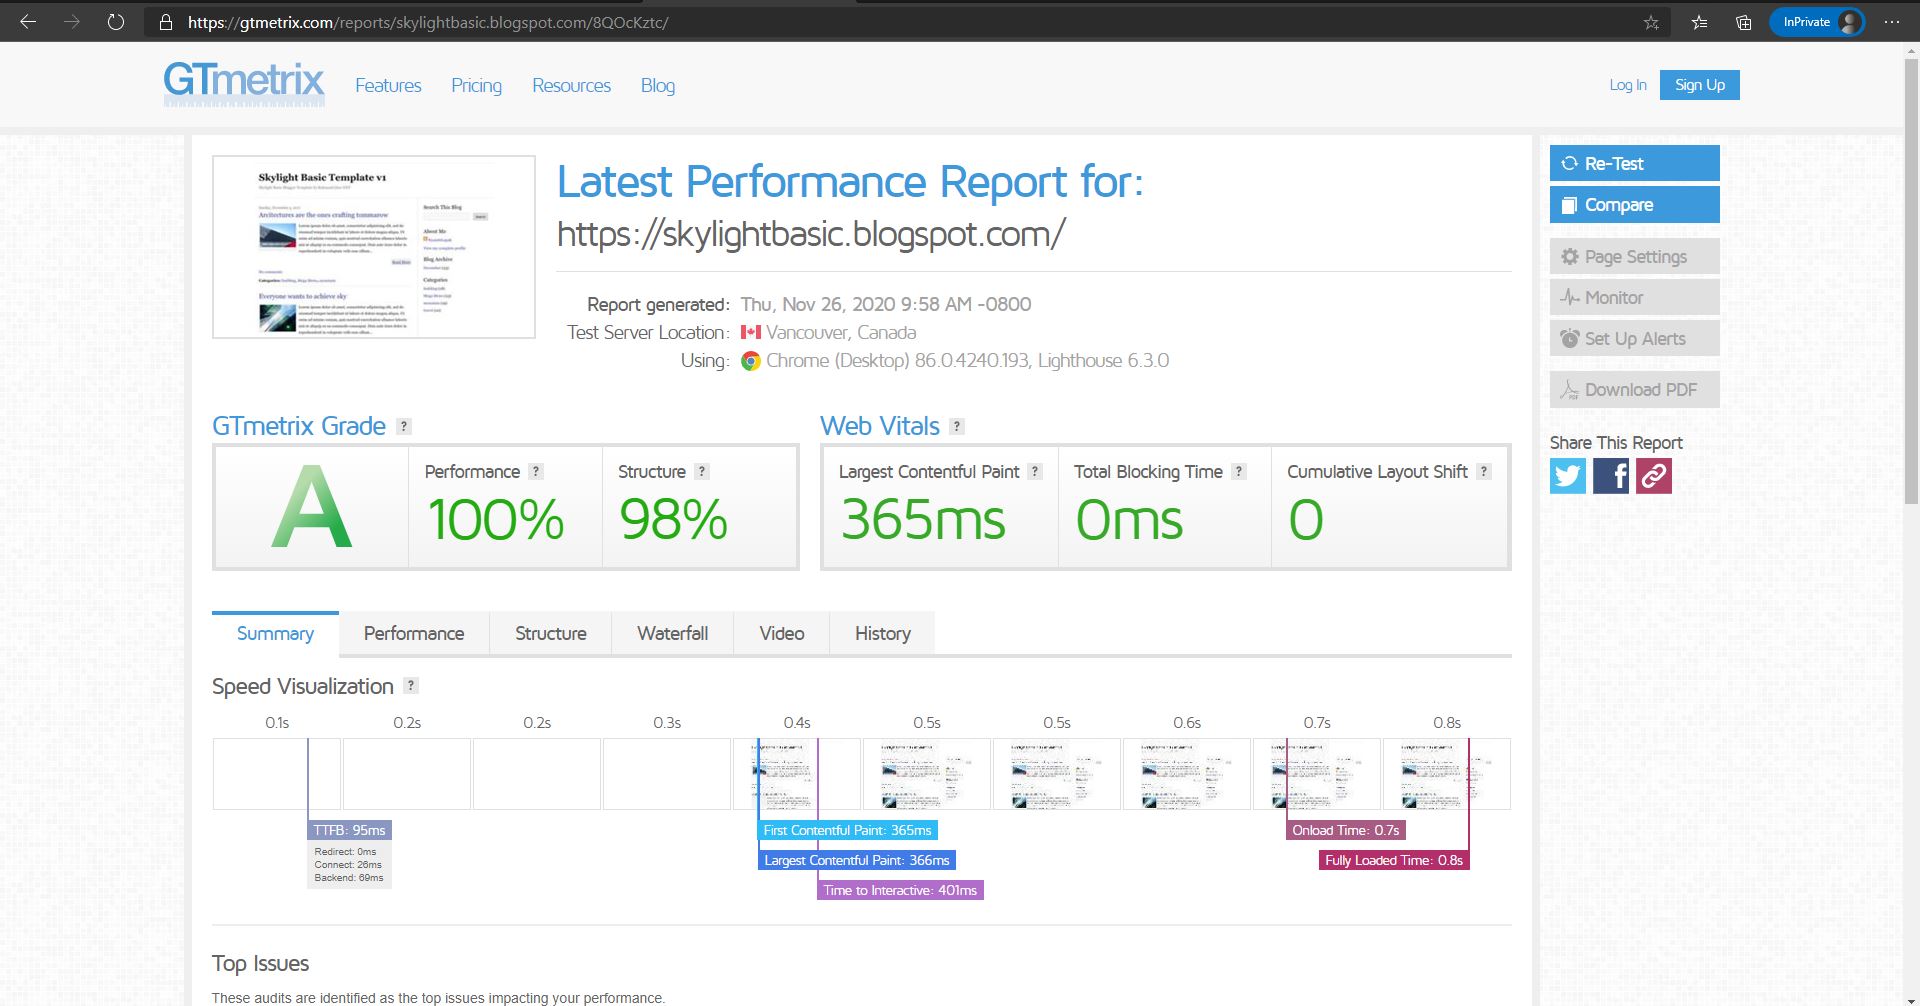The width and height of the screenshot is (1920, 1006).
Task: Share report on Facebook
Action: point(1611,476)
